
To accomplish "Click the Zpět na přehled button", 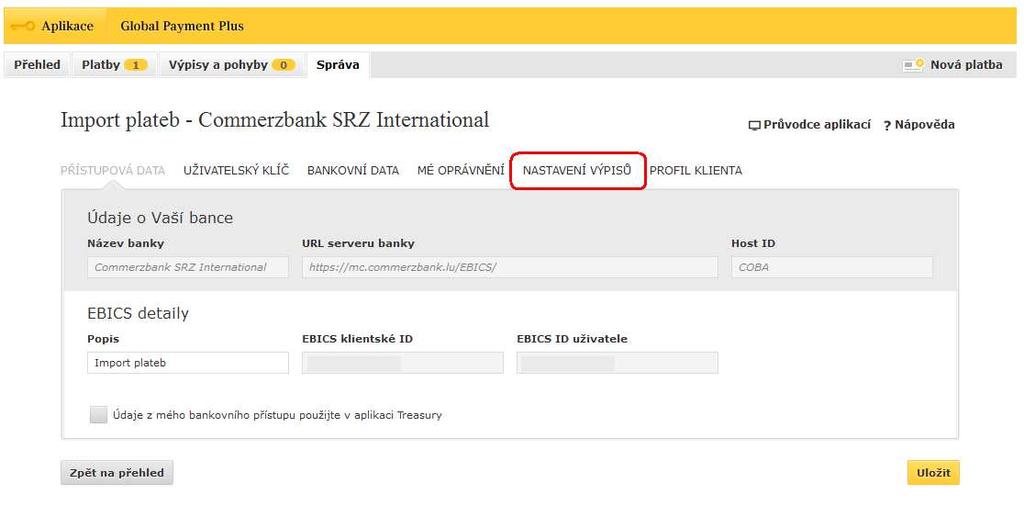I will 117,473.
